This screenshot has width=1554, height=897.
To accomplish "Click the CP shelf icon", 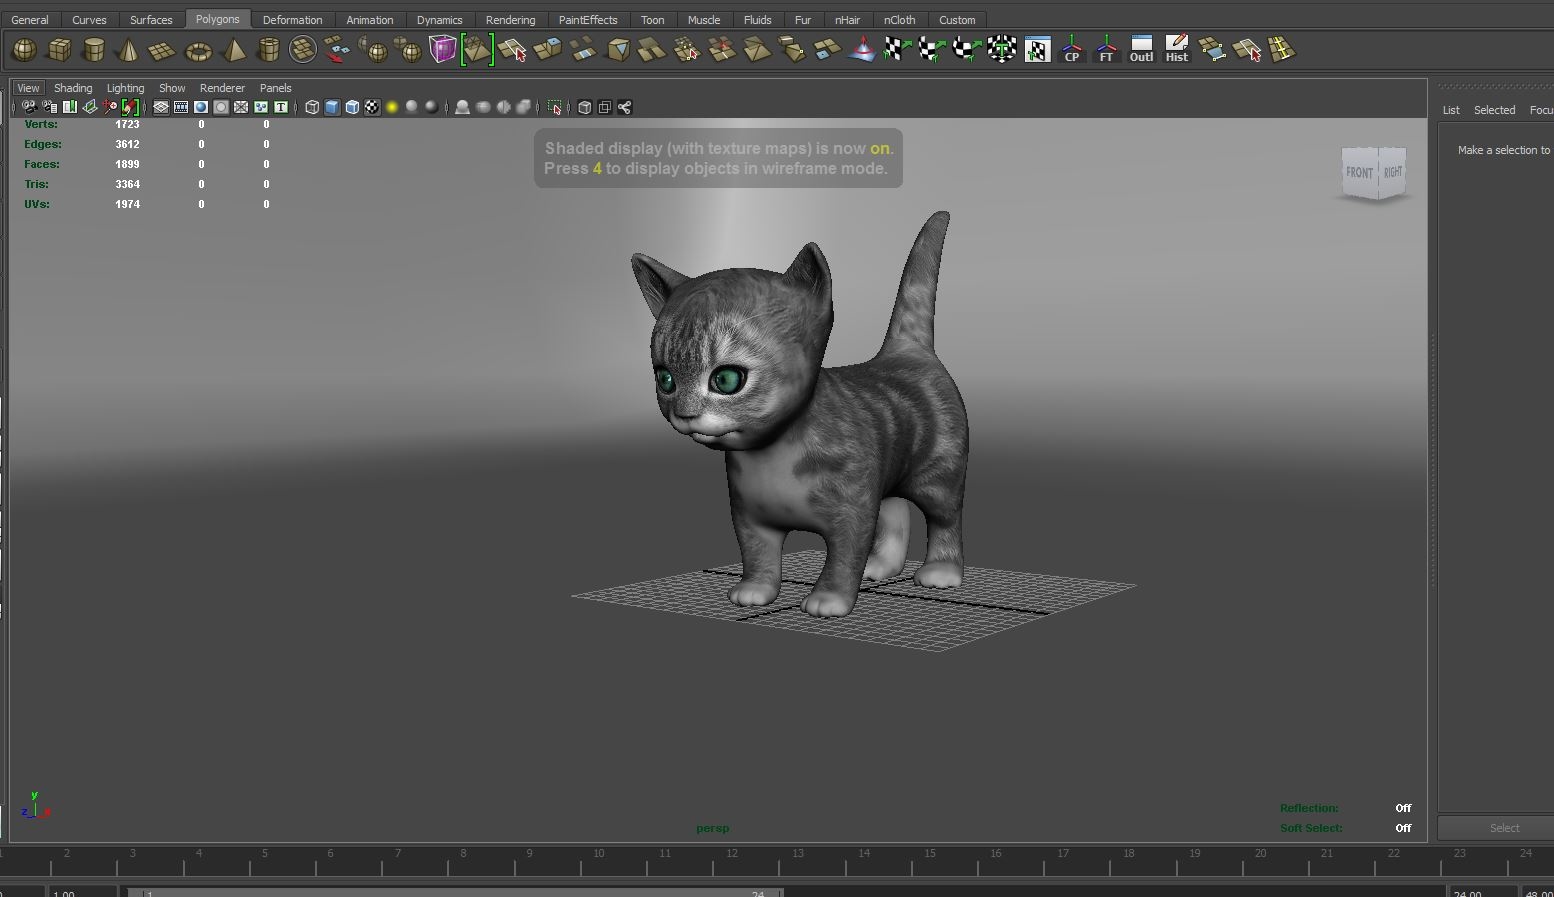I will coord(1071,49).
